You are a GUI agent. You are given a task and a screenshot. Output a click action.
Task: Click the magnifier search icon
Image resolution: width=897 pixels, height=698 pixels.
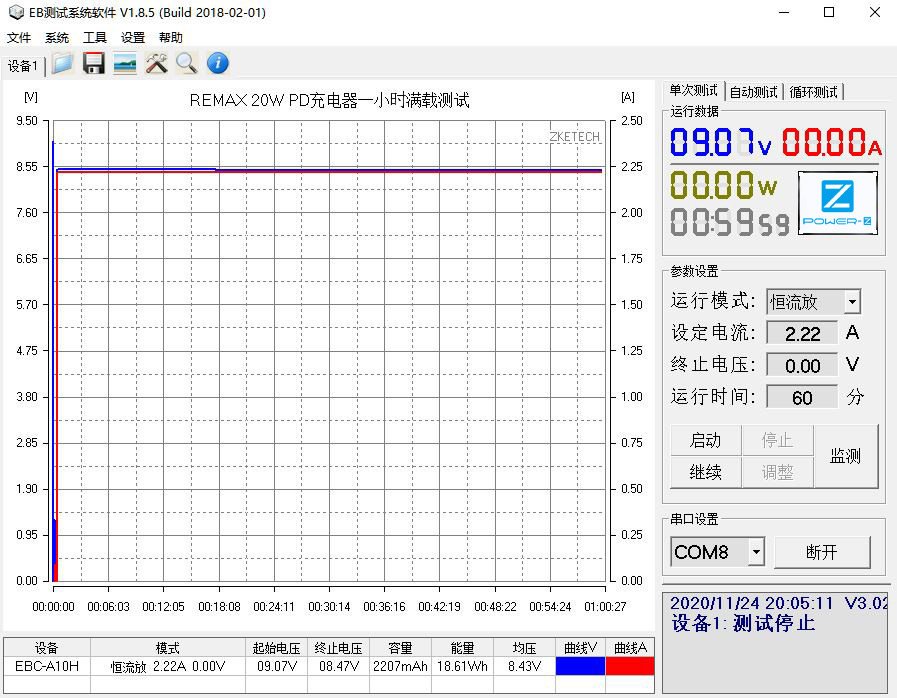click(x=186, y=63)
